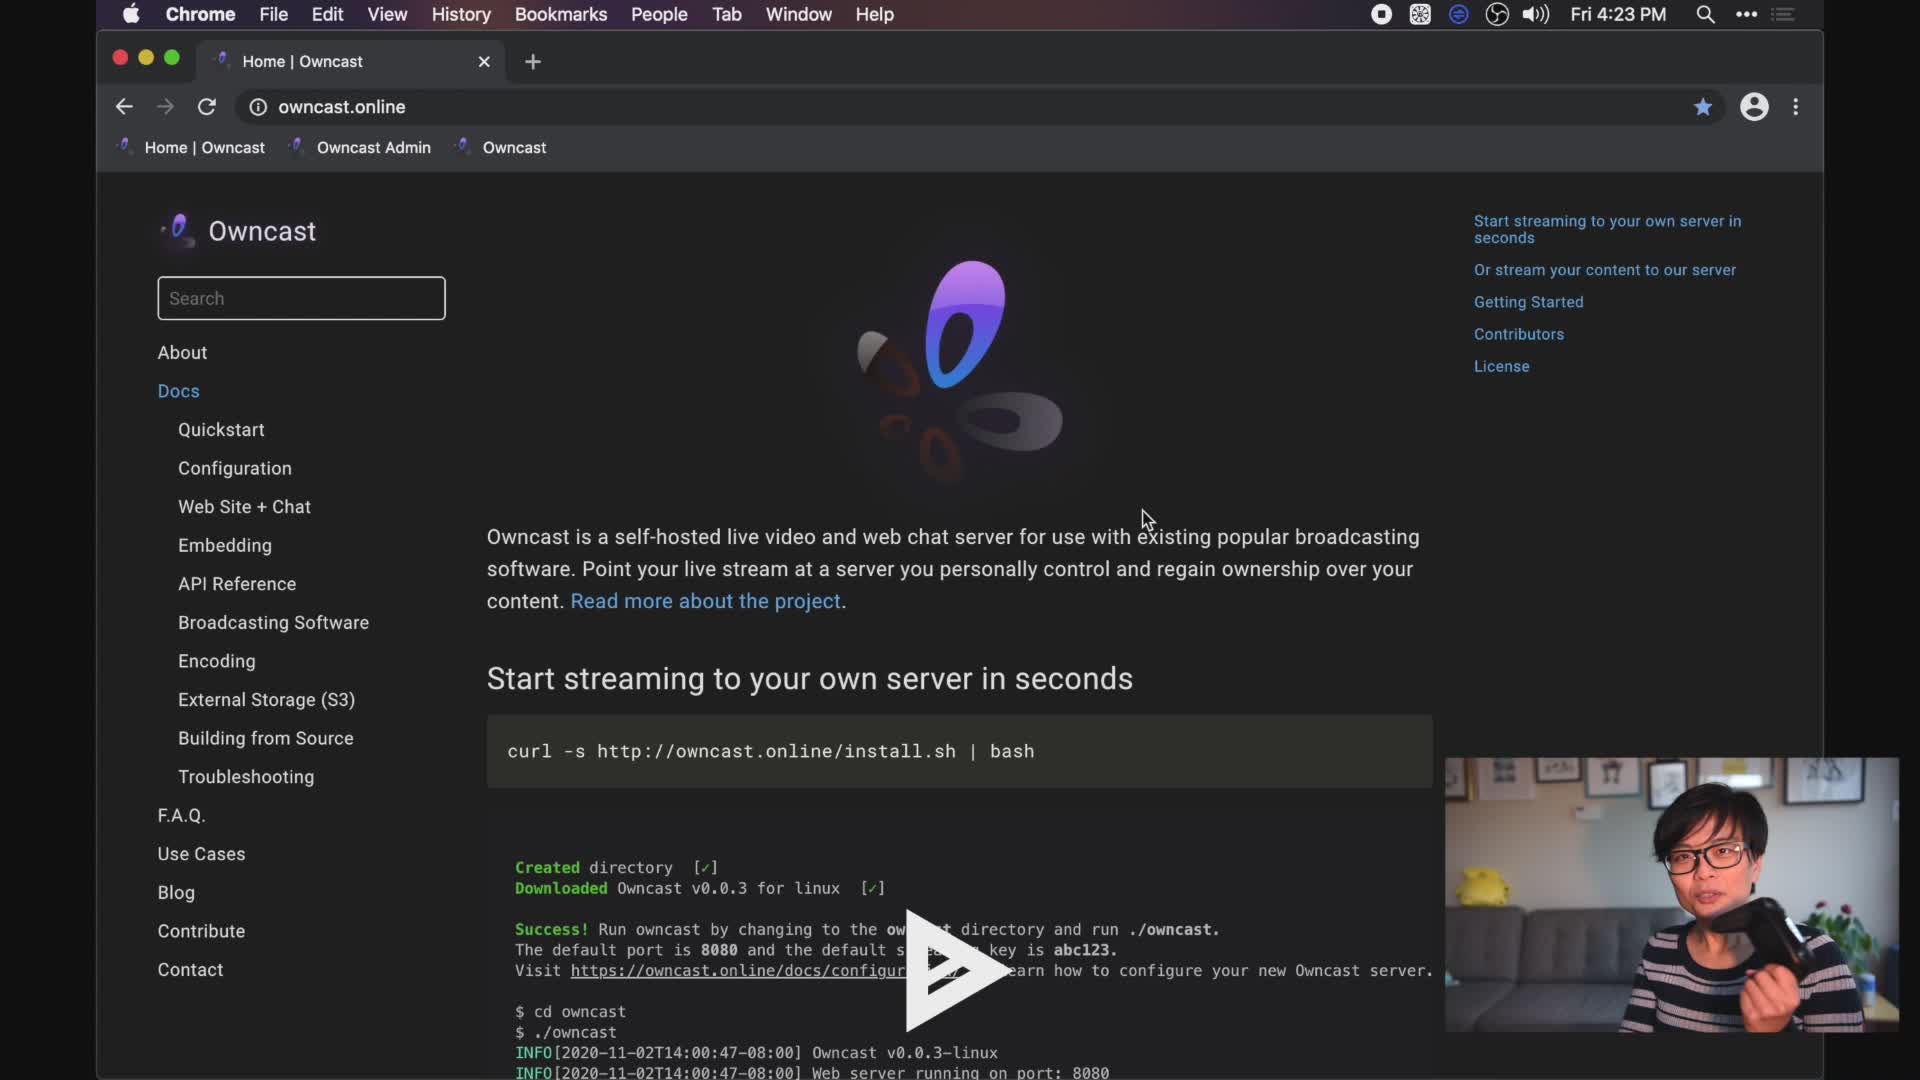Viewport: 1920px width, 1080px height.
Task: Click the large Owncast hero logo
Action: (x=959, y=370)
